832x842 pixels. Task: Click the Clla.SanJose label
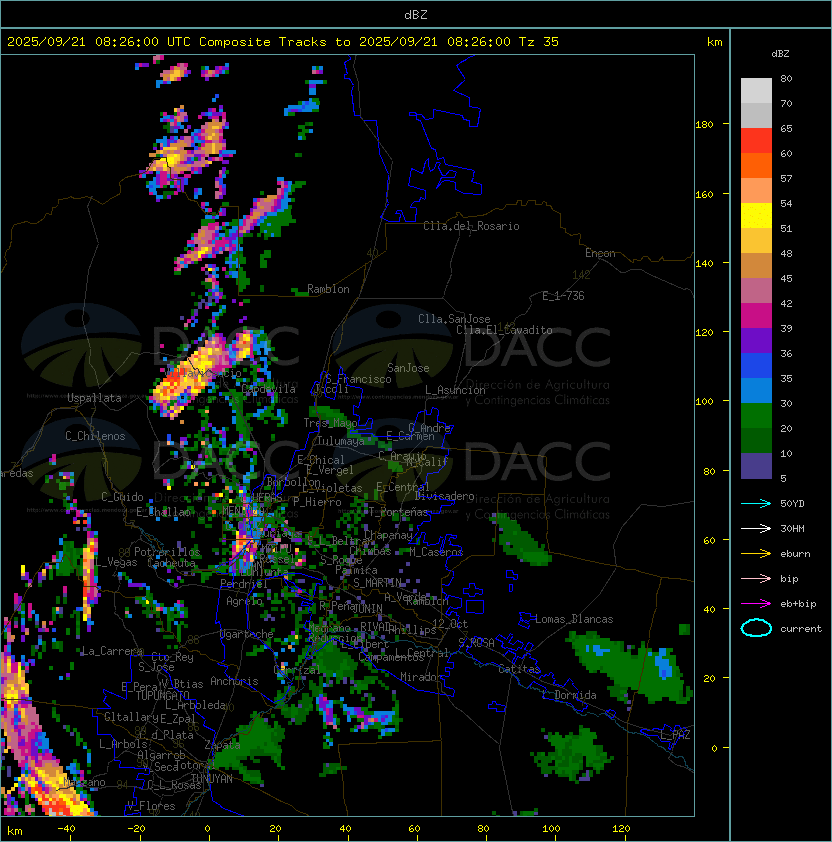[x=454, y=319]
